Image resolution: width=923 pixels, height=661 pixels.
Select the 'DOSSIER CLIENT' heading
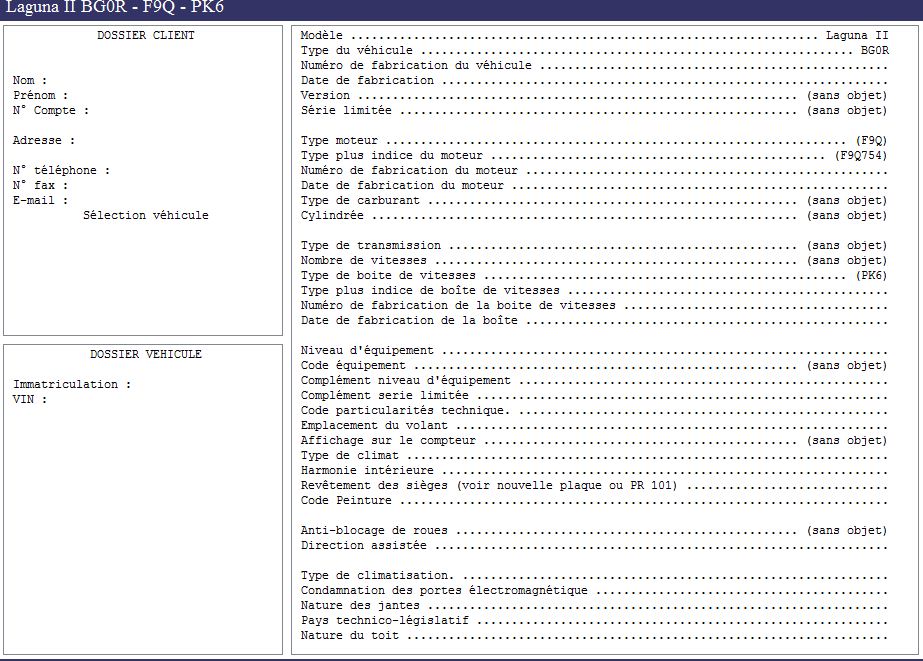pos(145,35)
